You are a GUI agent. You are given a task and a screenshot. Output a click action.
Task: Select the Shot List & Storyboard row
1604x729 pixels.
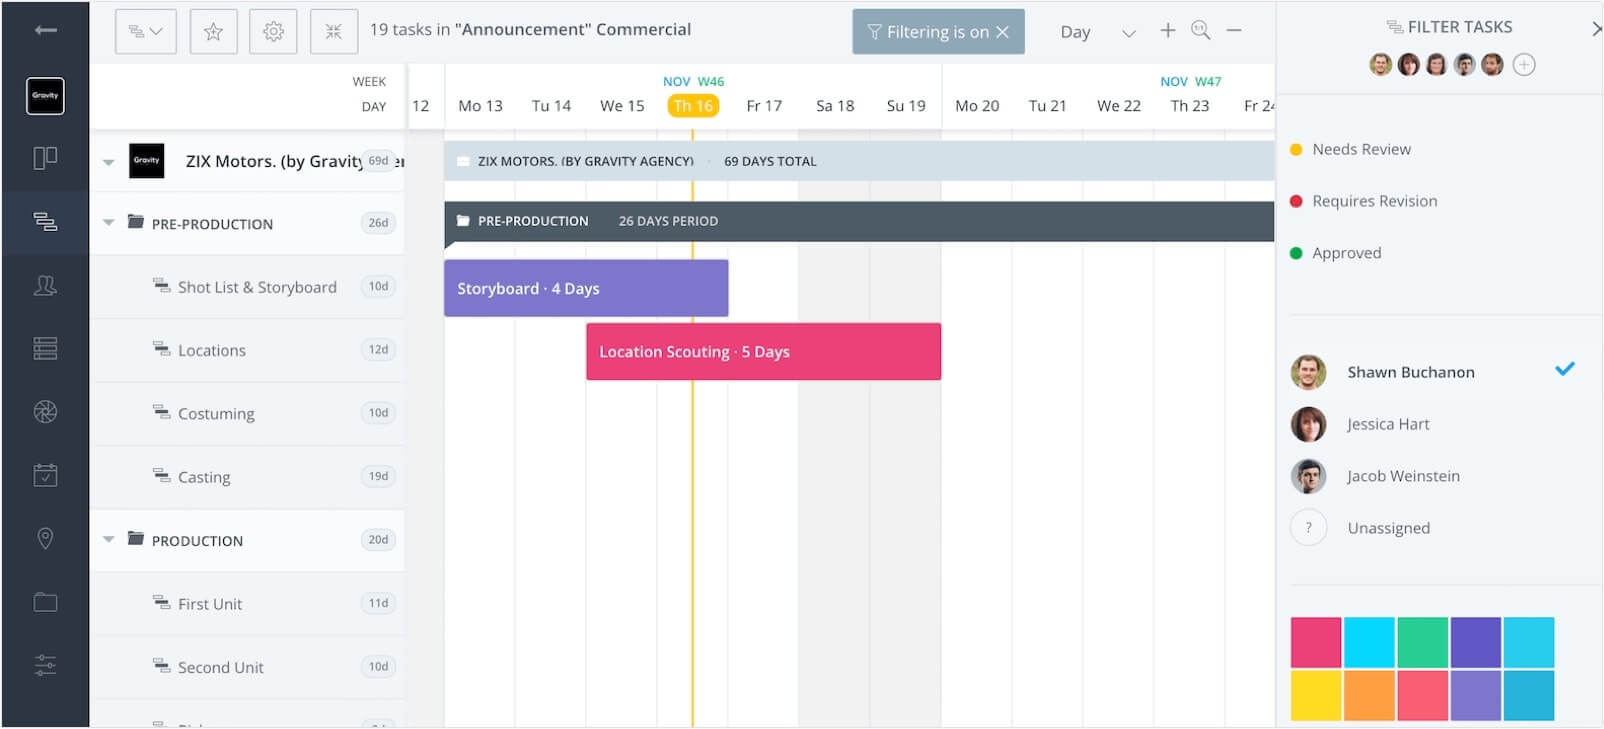247,287
